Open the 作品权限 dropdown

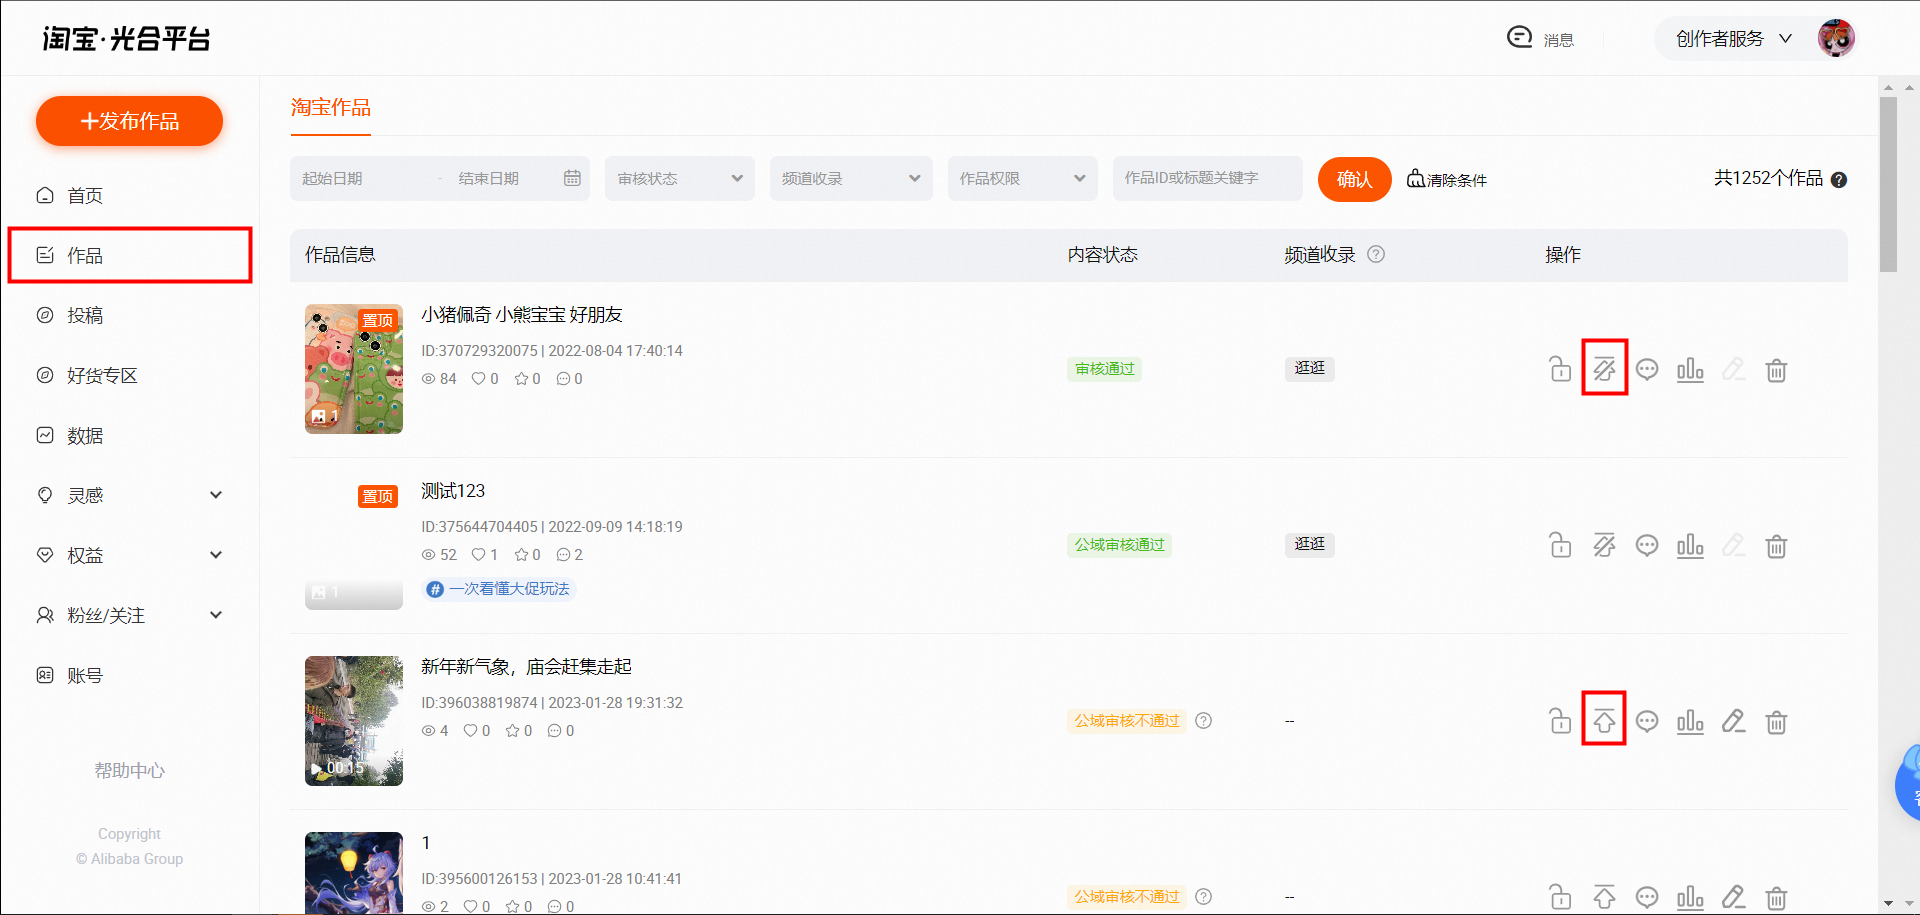point(1023,178)
